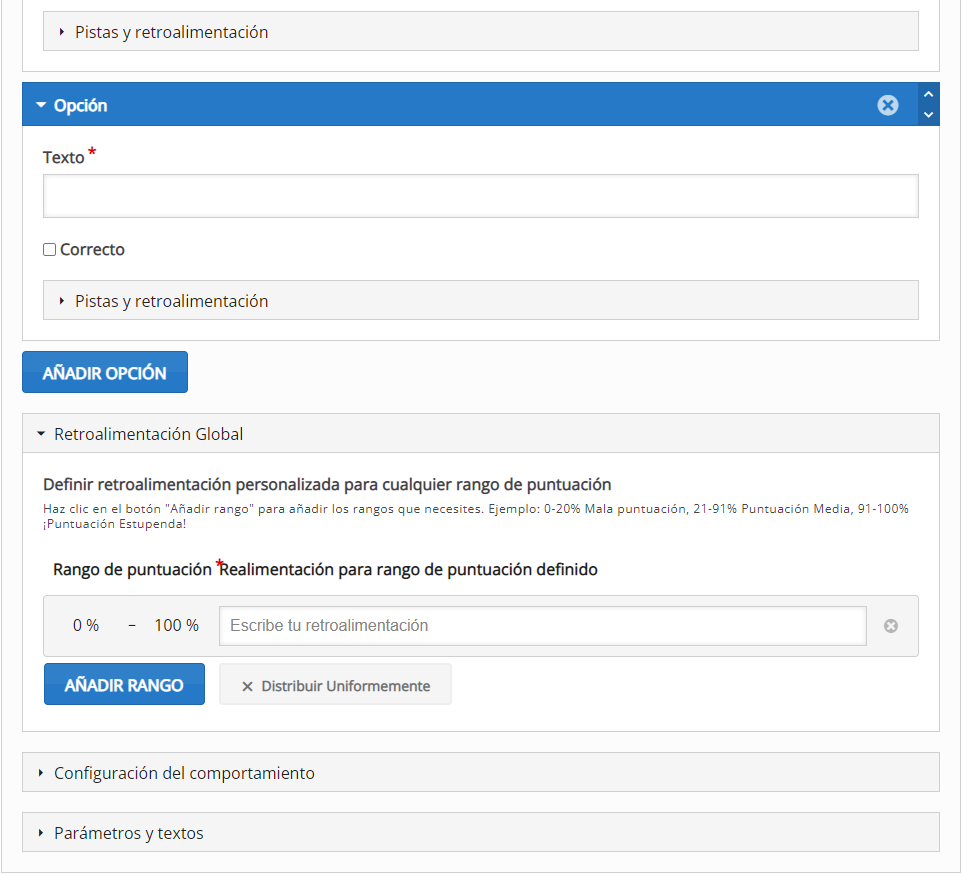Viewport: 962px width, 874px height.
Task: Click the 100 % range upper value
Action: click(x=176, y=626)
